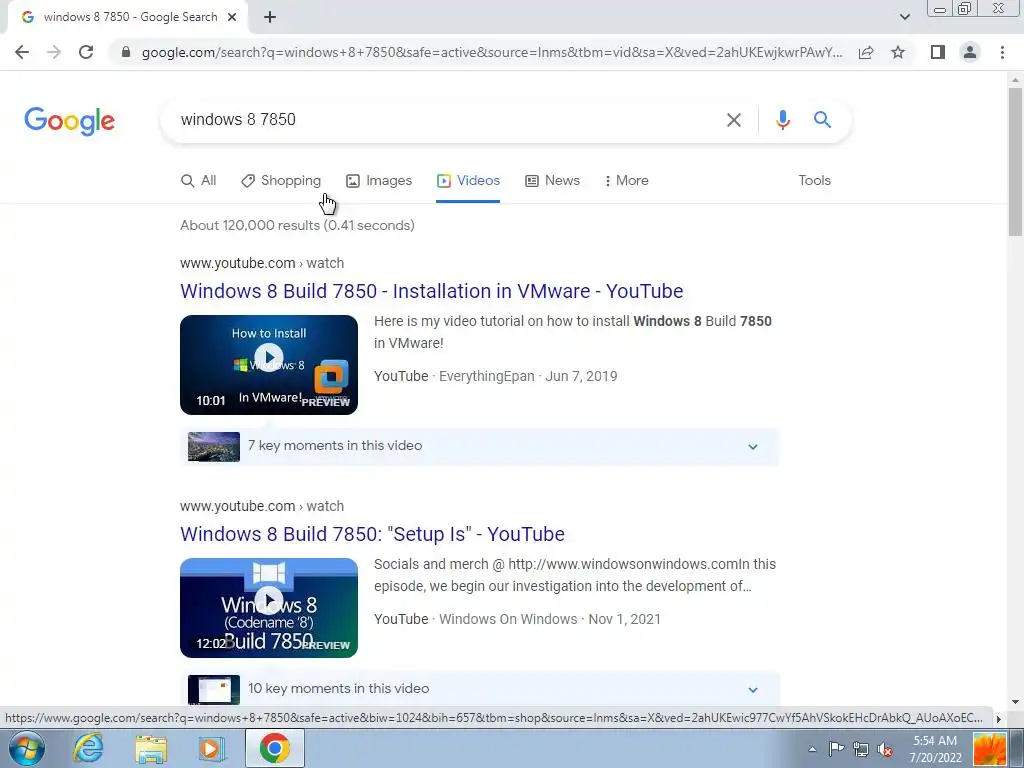Screen dimensions: 1024x768
Task: Click first result's 'www.youtube.com › watch' path
Action: pos(262,263)
